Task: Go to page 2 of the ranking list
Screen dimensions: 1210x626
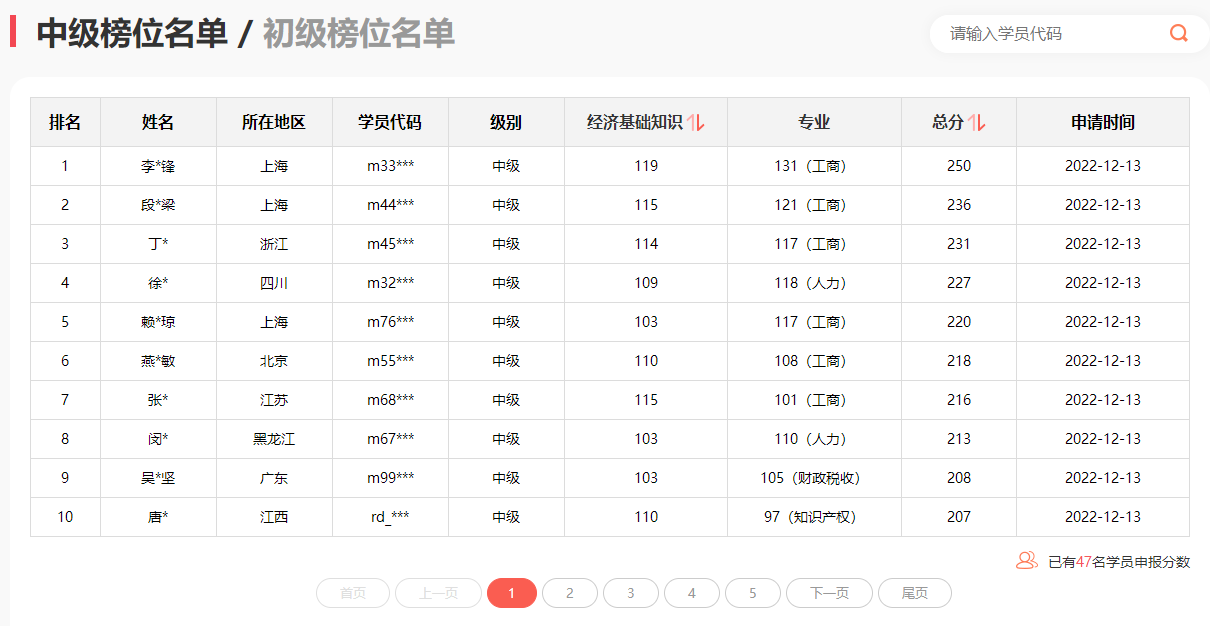Action: pos(570,593)
